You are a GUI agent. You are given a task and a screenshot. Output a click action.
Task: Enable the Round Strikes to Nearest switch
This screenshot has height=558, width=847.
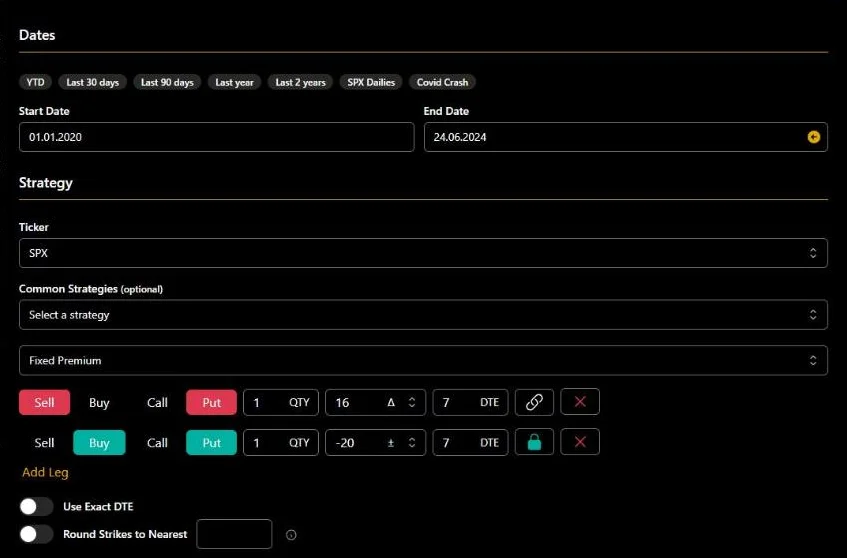click(36, 534)
